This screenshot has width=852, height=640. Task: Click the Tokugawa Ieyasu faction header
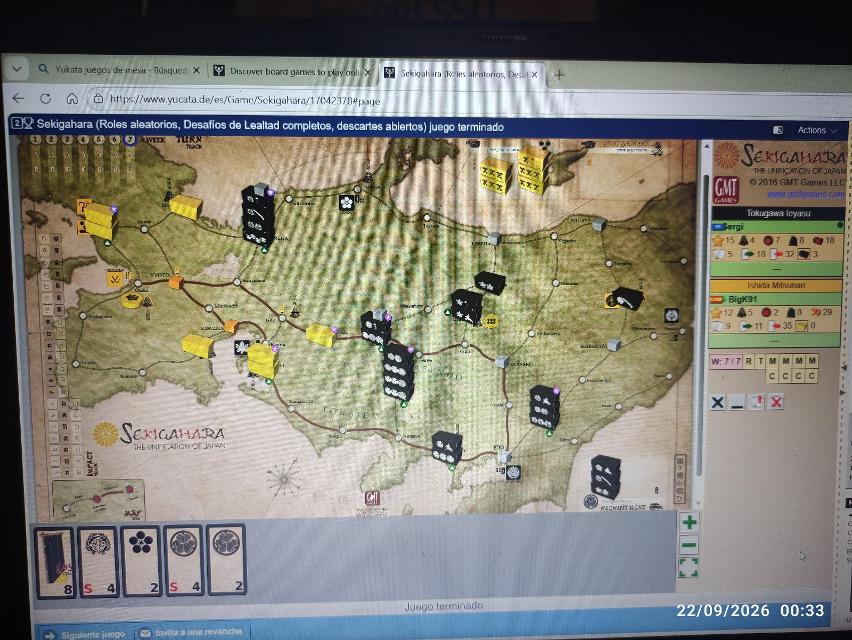click(x=778, y=213)
